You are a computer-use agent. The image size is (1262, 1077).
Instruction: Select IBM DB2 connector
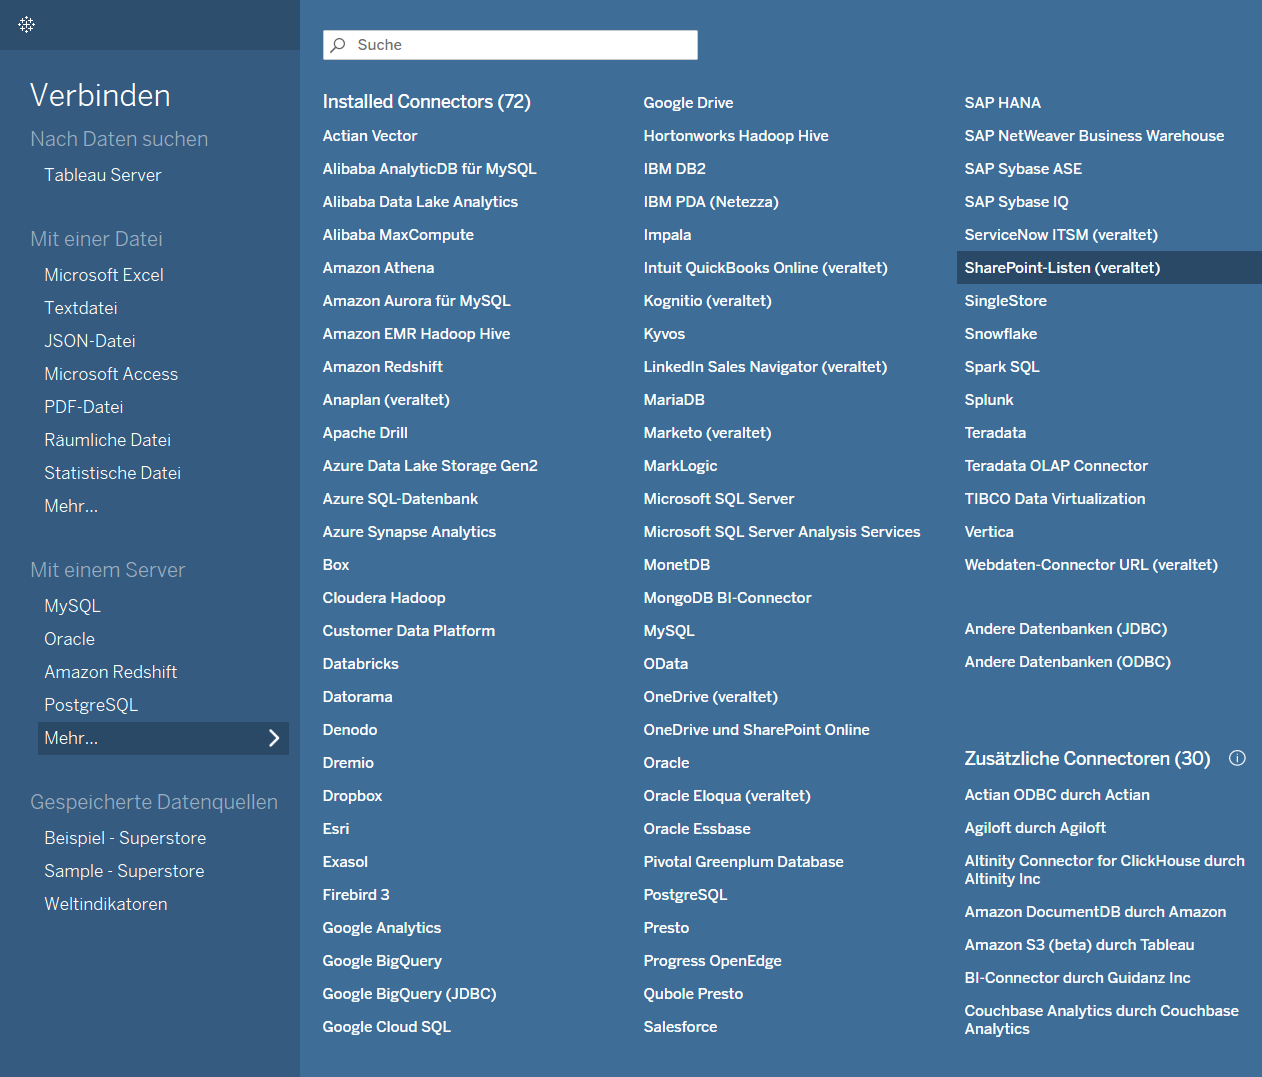tap(675, 169)
